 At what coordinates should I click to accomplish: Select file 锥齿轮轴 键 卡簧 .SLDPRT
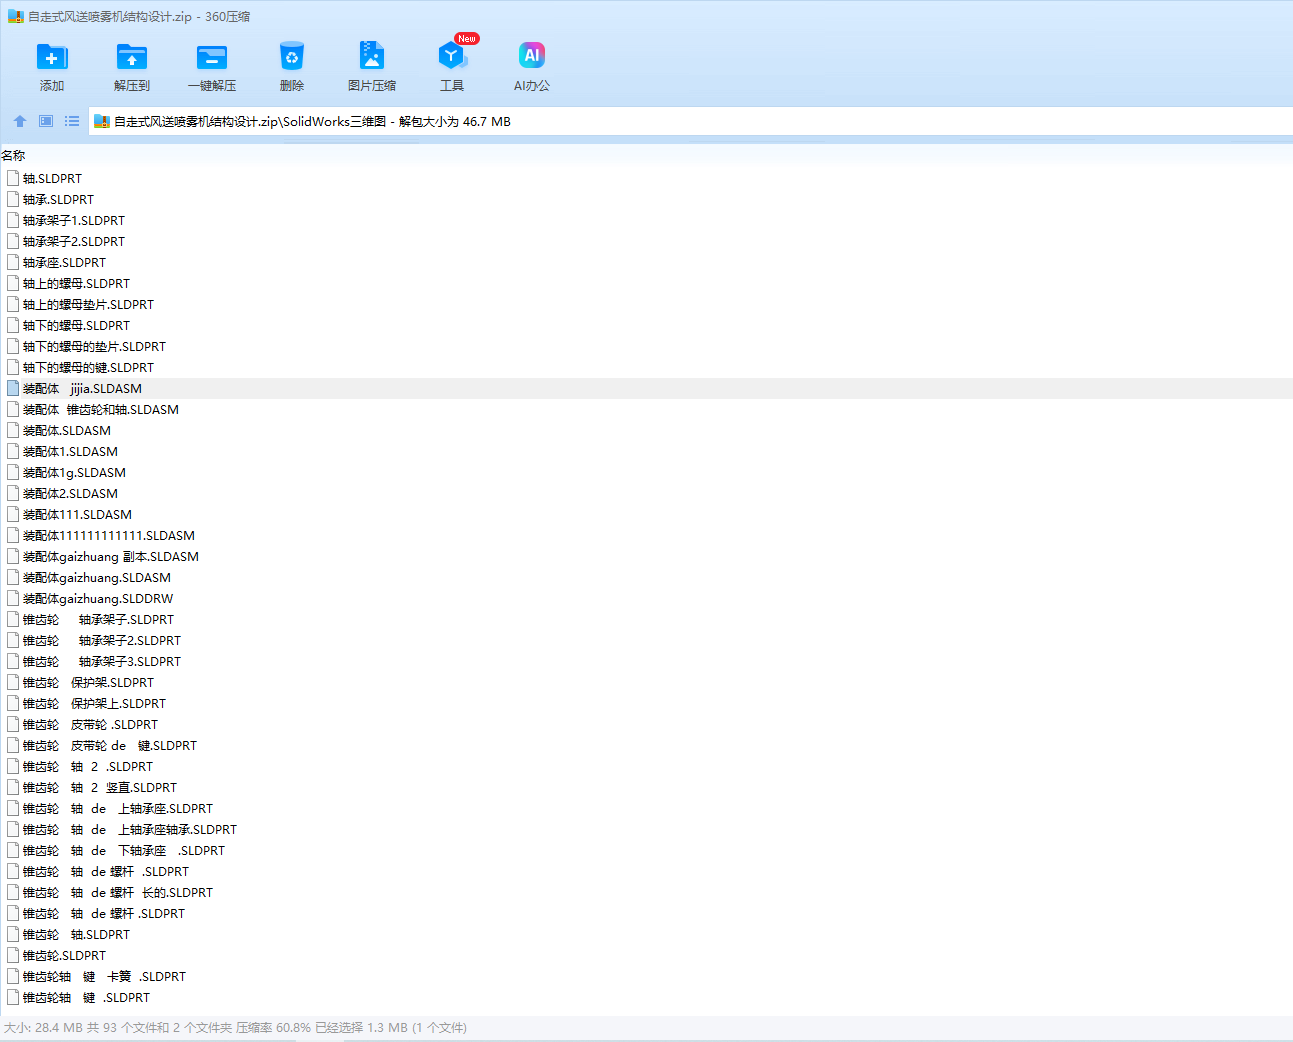pos(104,976)
